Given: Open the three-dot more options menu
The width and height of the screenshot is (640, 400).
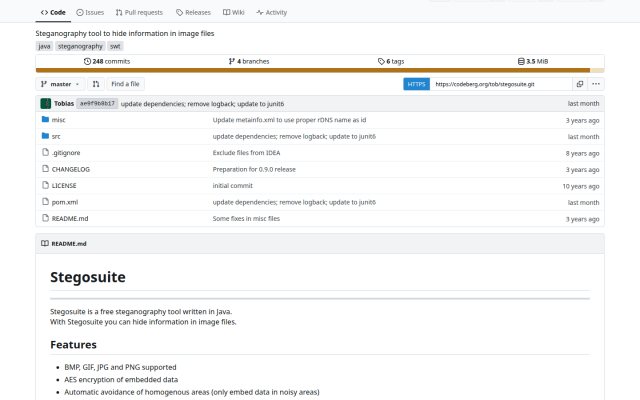Looking at the screenshot, I should coord(596,84).
